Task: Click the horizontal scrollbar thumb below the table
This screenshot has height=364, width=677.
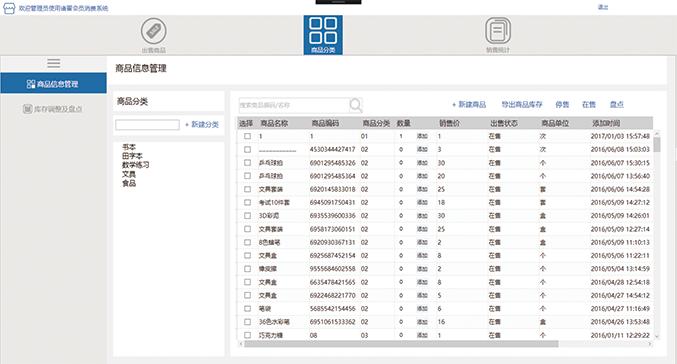Action: click(x=402, y=344)
